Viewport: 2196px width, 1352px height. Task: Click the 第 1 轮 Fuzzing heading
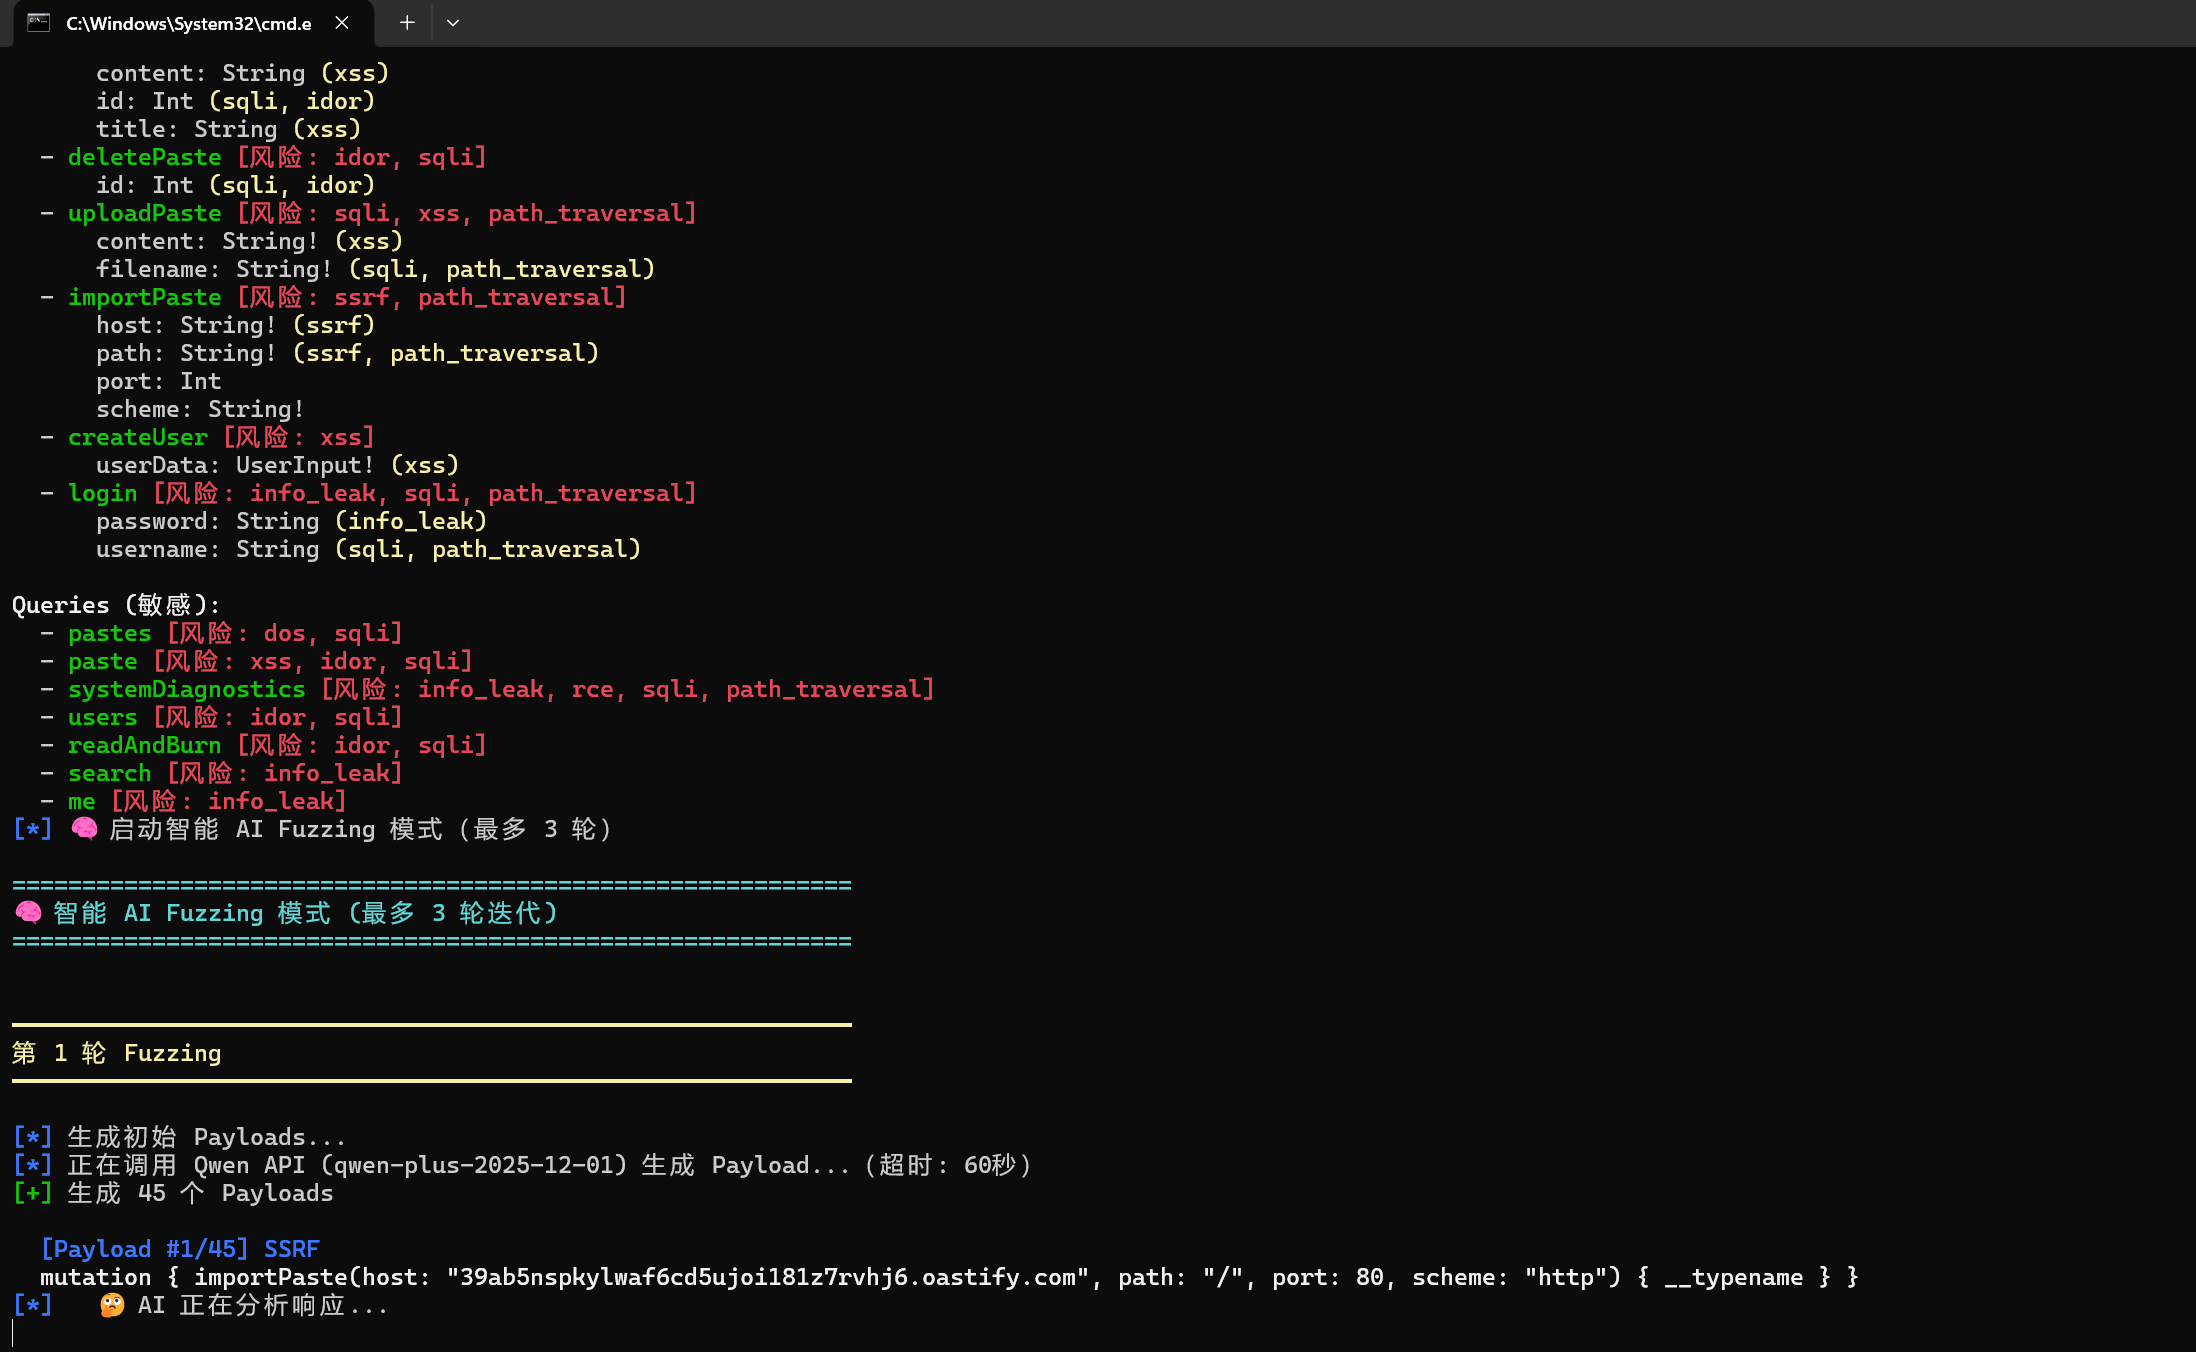pyautogui.click(x=116, y=1053)
